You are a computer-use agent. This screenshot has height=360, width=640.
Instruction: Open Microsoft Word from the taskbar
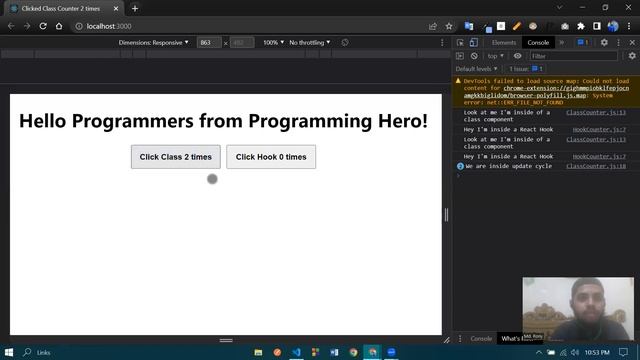tap(334, 352)
